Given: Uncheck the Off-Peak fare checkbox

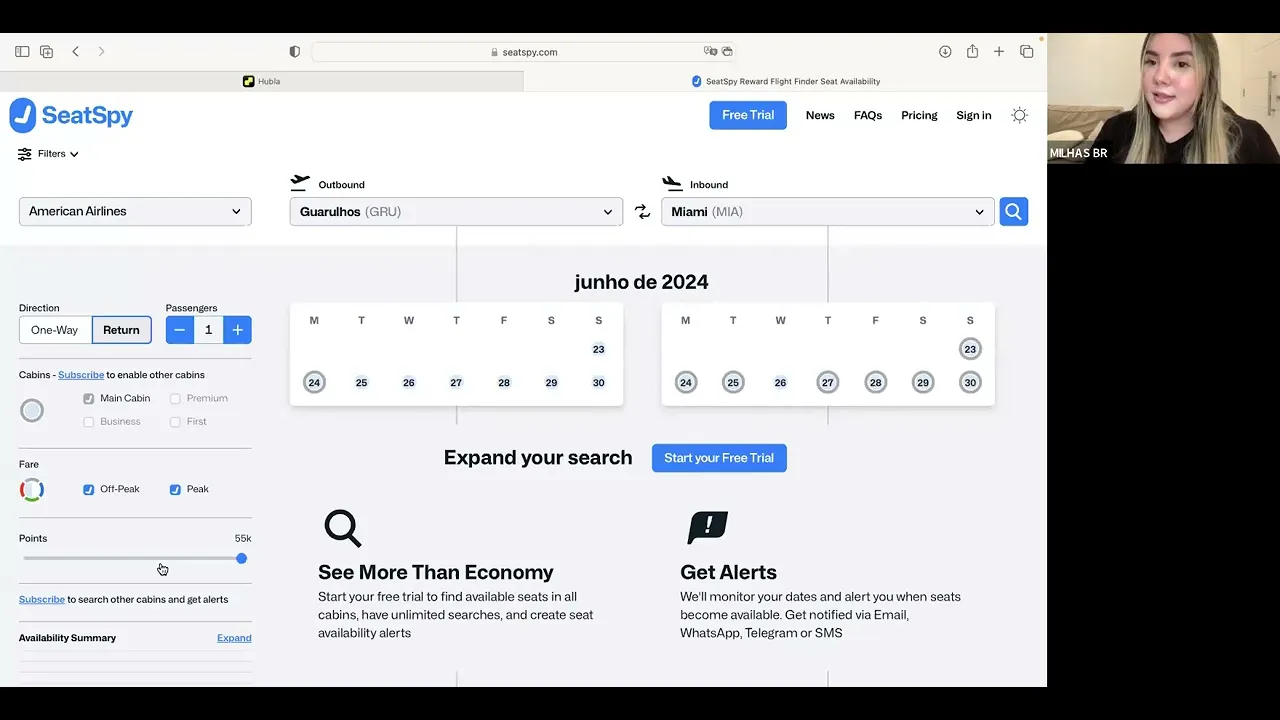Looking at the screenshot, I should click(89, 490).
